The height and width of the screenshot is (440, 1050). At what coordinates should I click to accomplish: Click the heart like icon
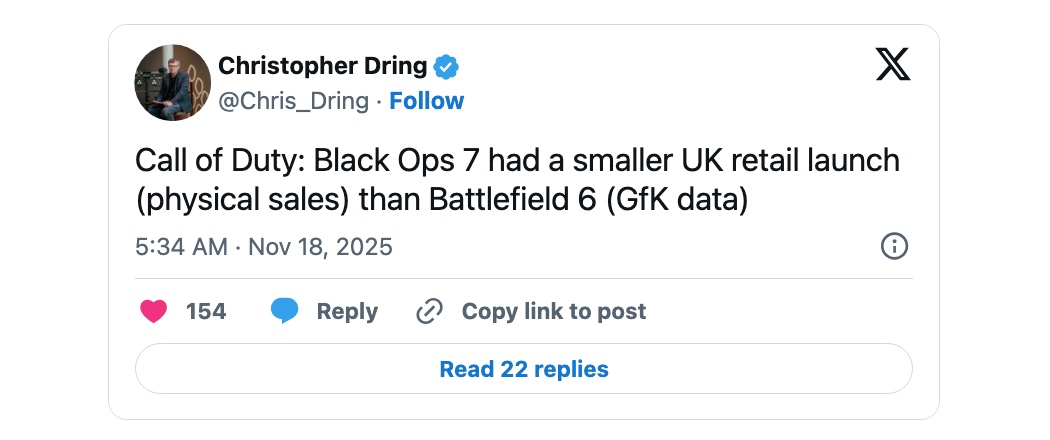point(153,312)
